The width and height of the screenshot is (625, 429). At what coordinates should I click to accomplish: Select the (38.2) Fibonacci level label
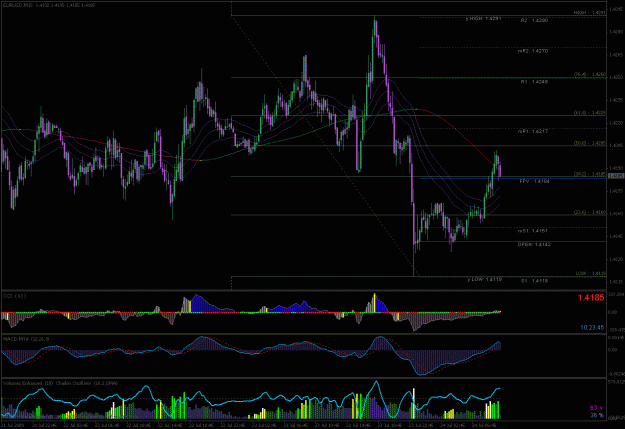[590, 174]
